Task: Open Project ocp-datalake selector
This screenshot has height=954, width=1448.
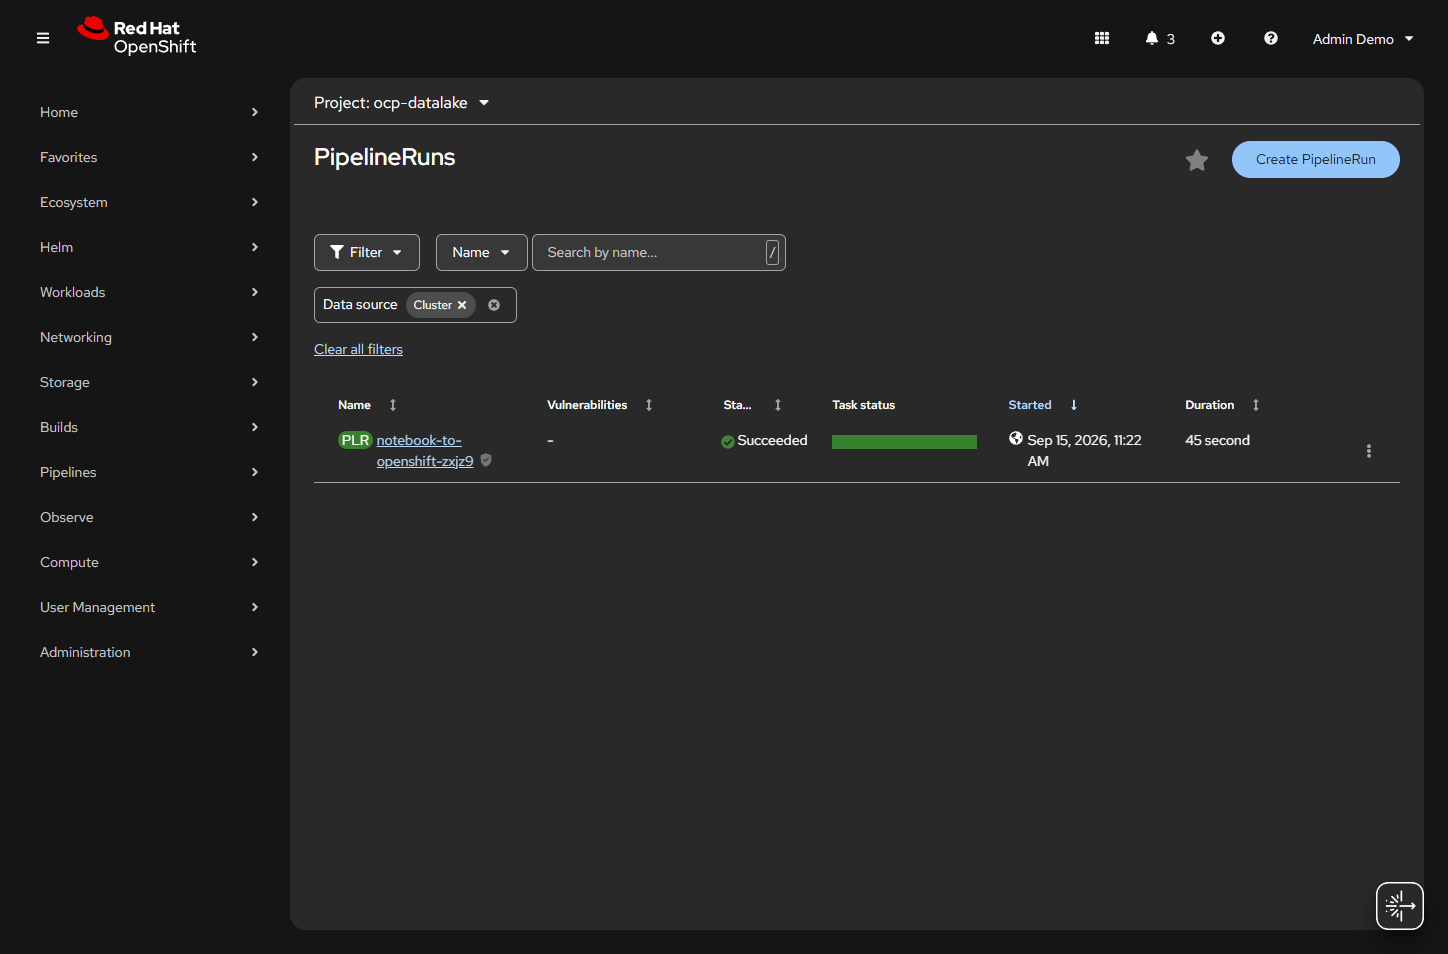Action: 402,103
